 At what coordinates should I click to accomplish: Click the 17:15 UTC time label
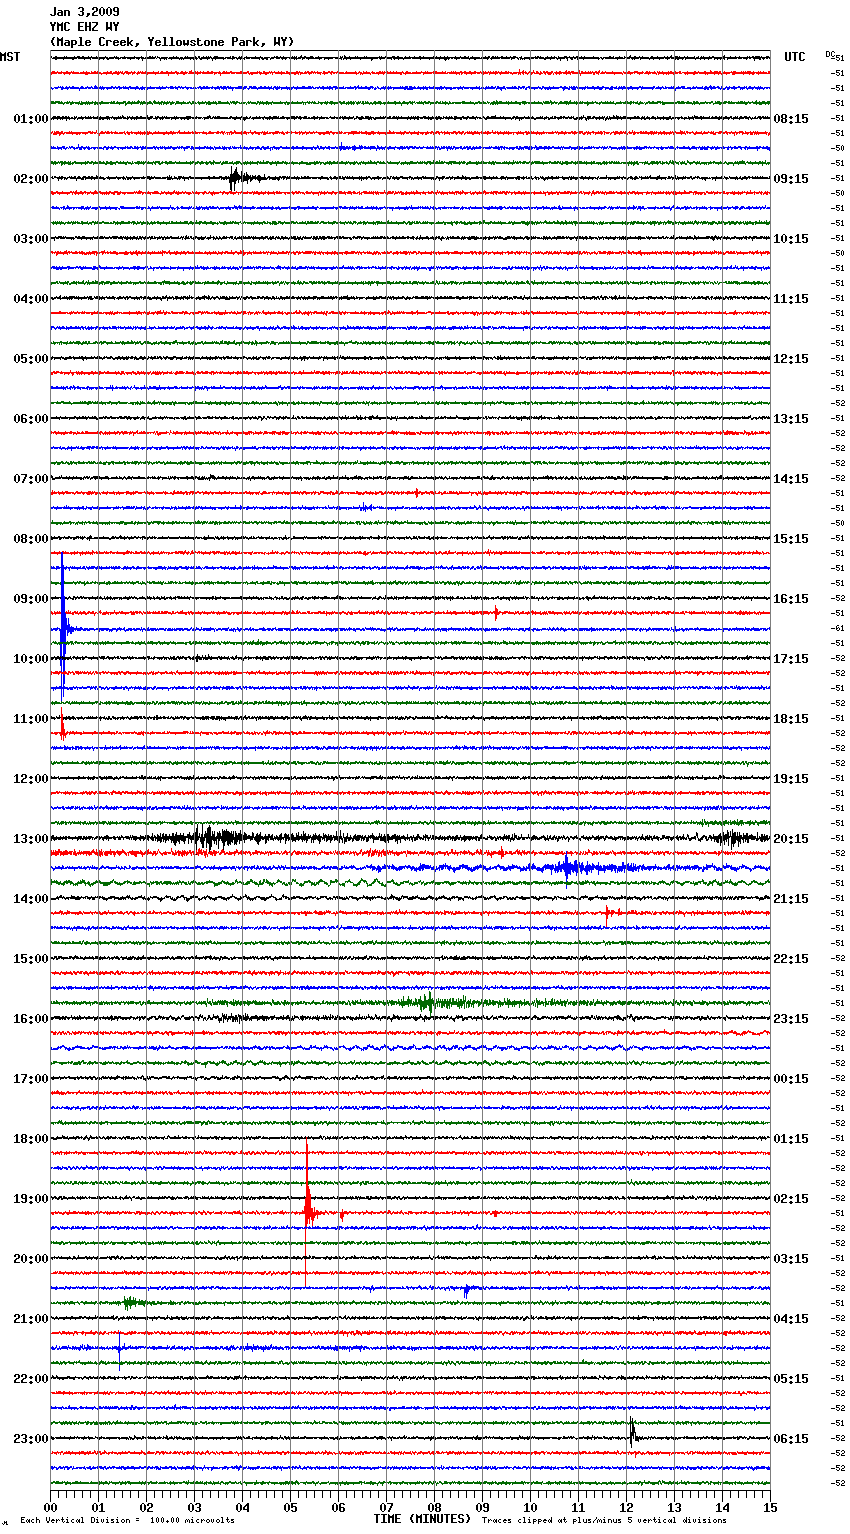tap(791, 659)
